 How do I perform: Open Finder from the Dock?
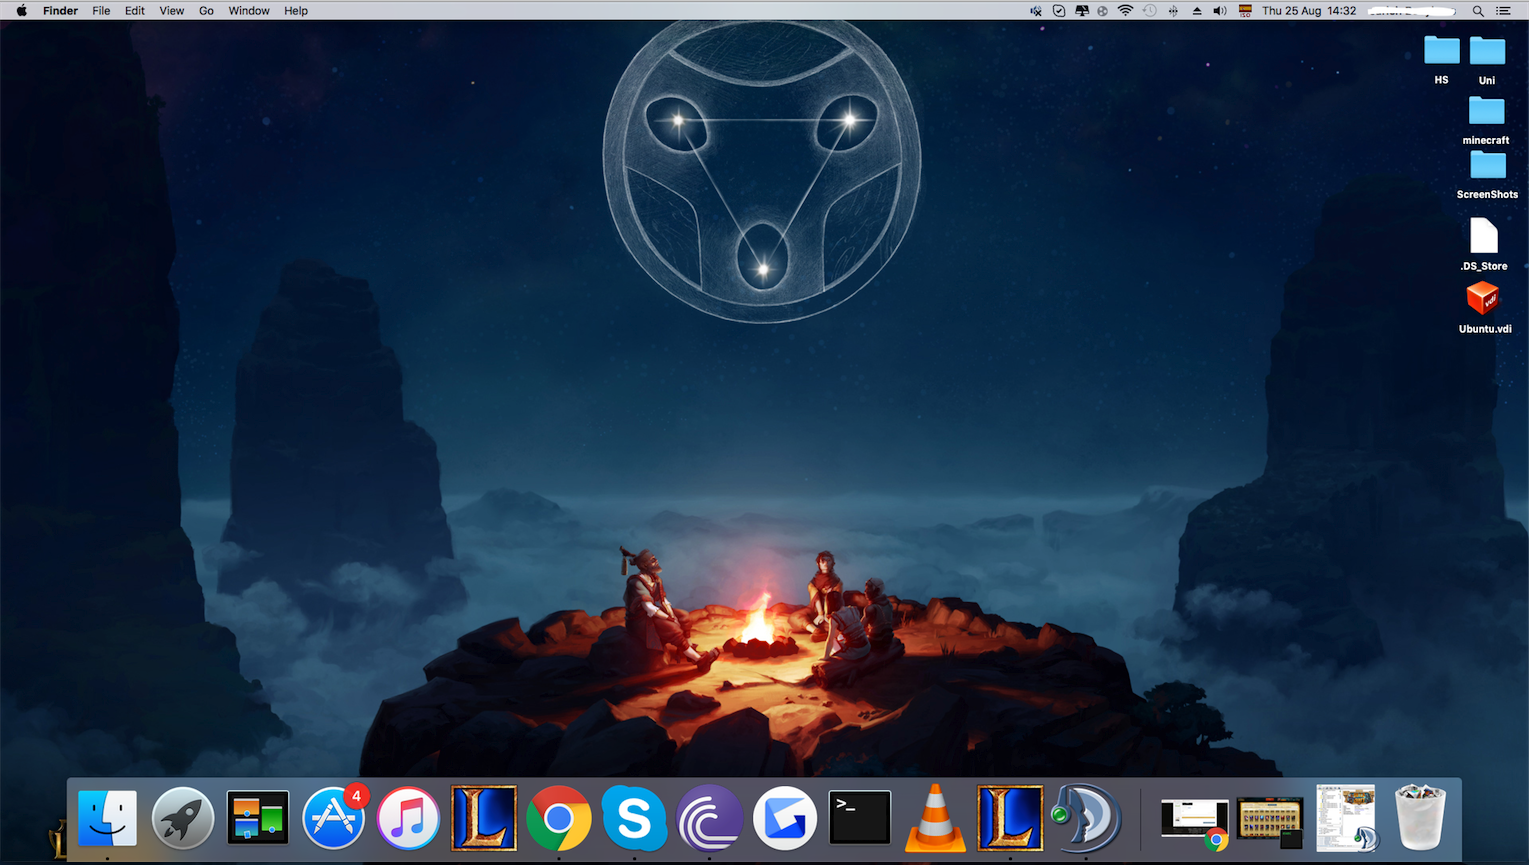click(107, 818)
